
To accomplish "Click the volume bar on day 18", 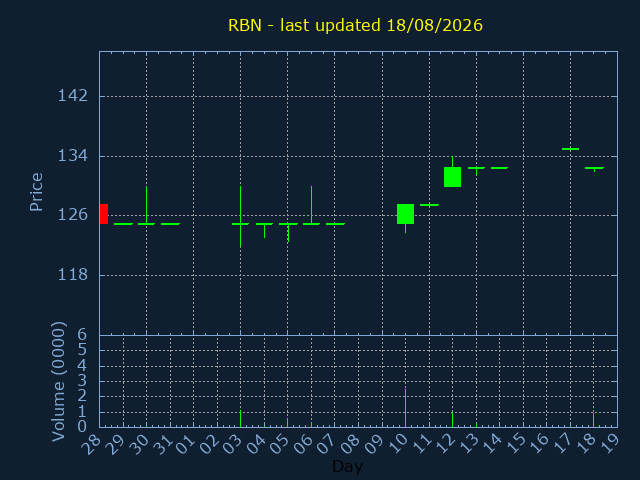I will coord(593,420).
